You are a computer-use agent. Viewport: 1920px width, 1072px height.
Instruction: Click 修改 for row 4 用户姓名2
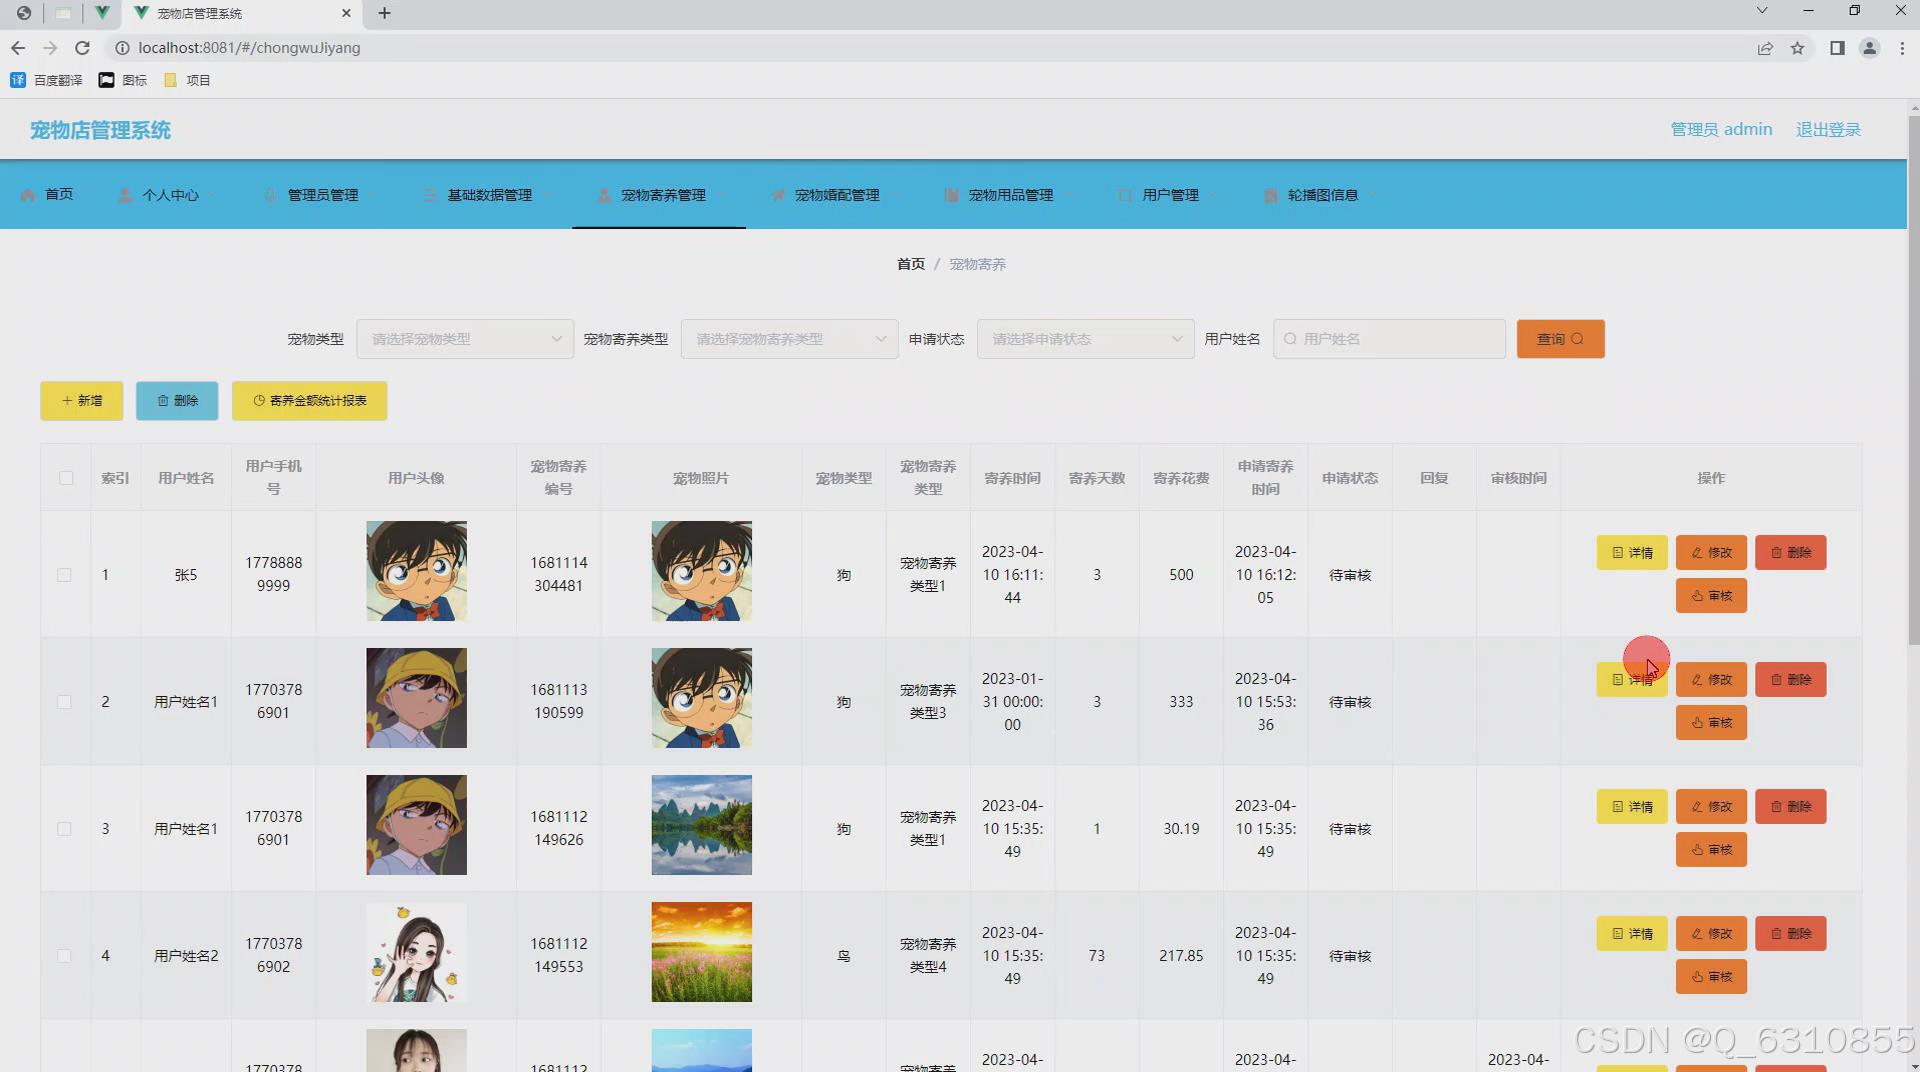pos(1711,934)
